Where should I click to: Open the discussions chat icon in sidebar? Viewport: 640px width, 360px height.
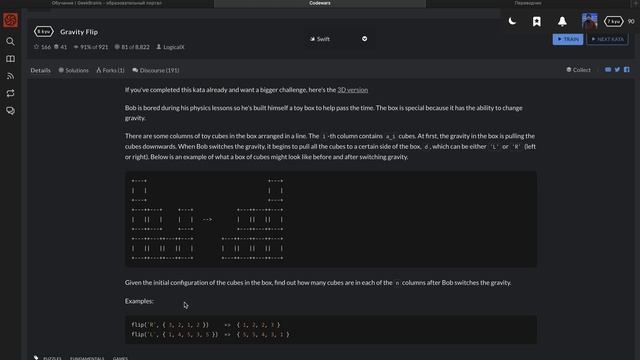click(x=10, y=111)
